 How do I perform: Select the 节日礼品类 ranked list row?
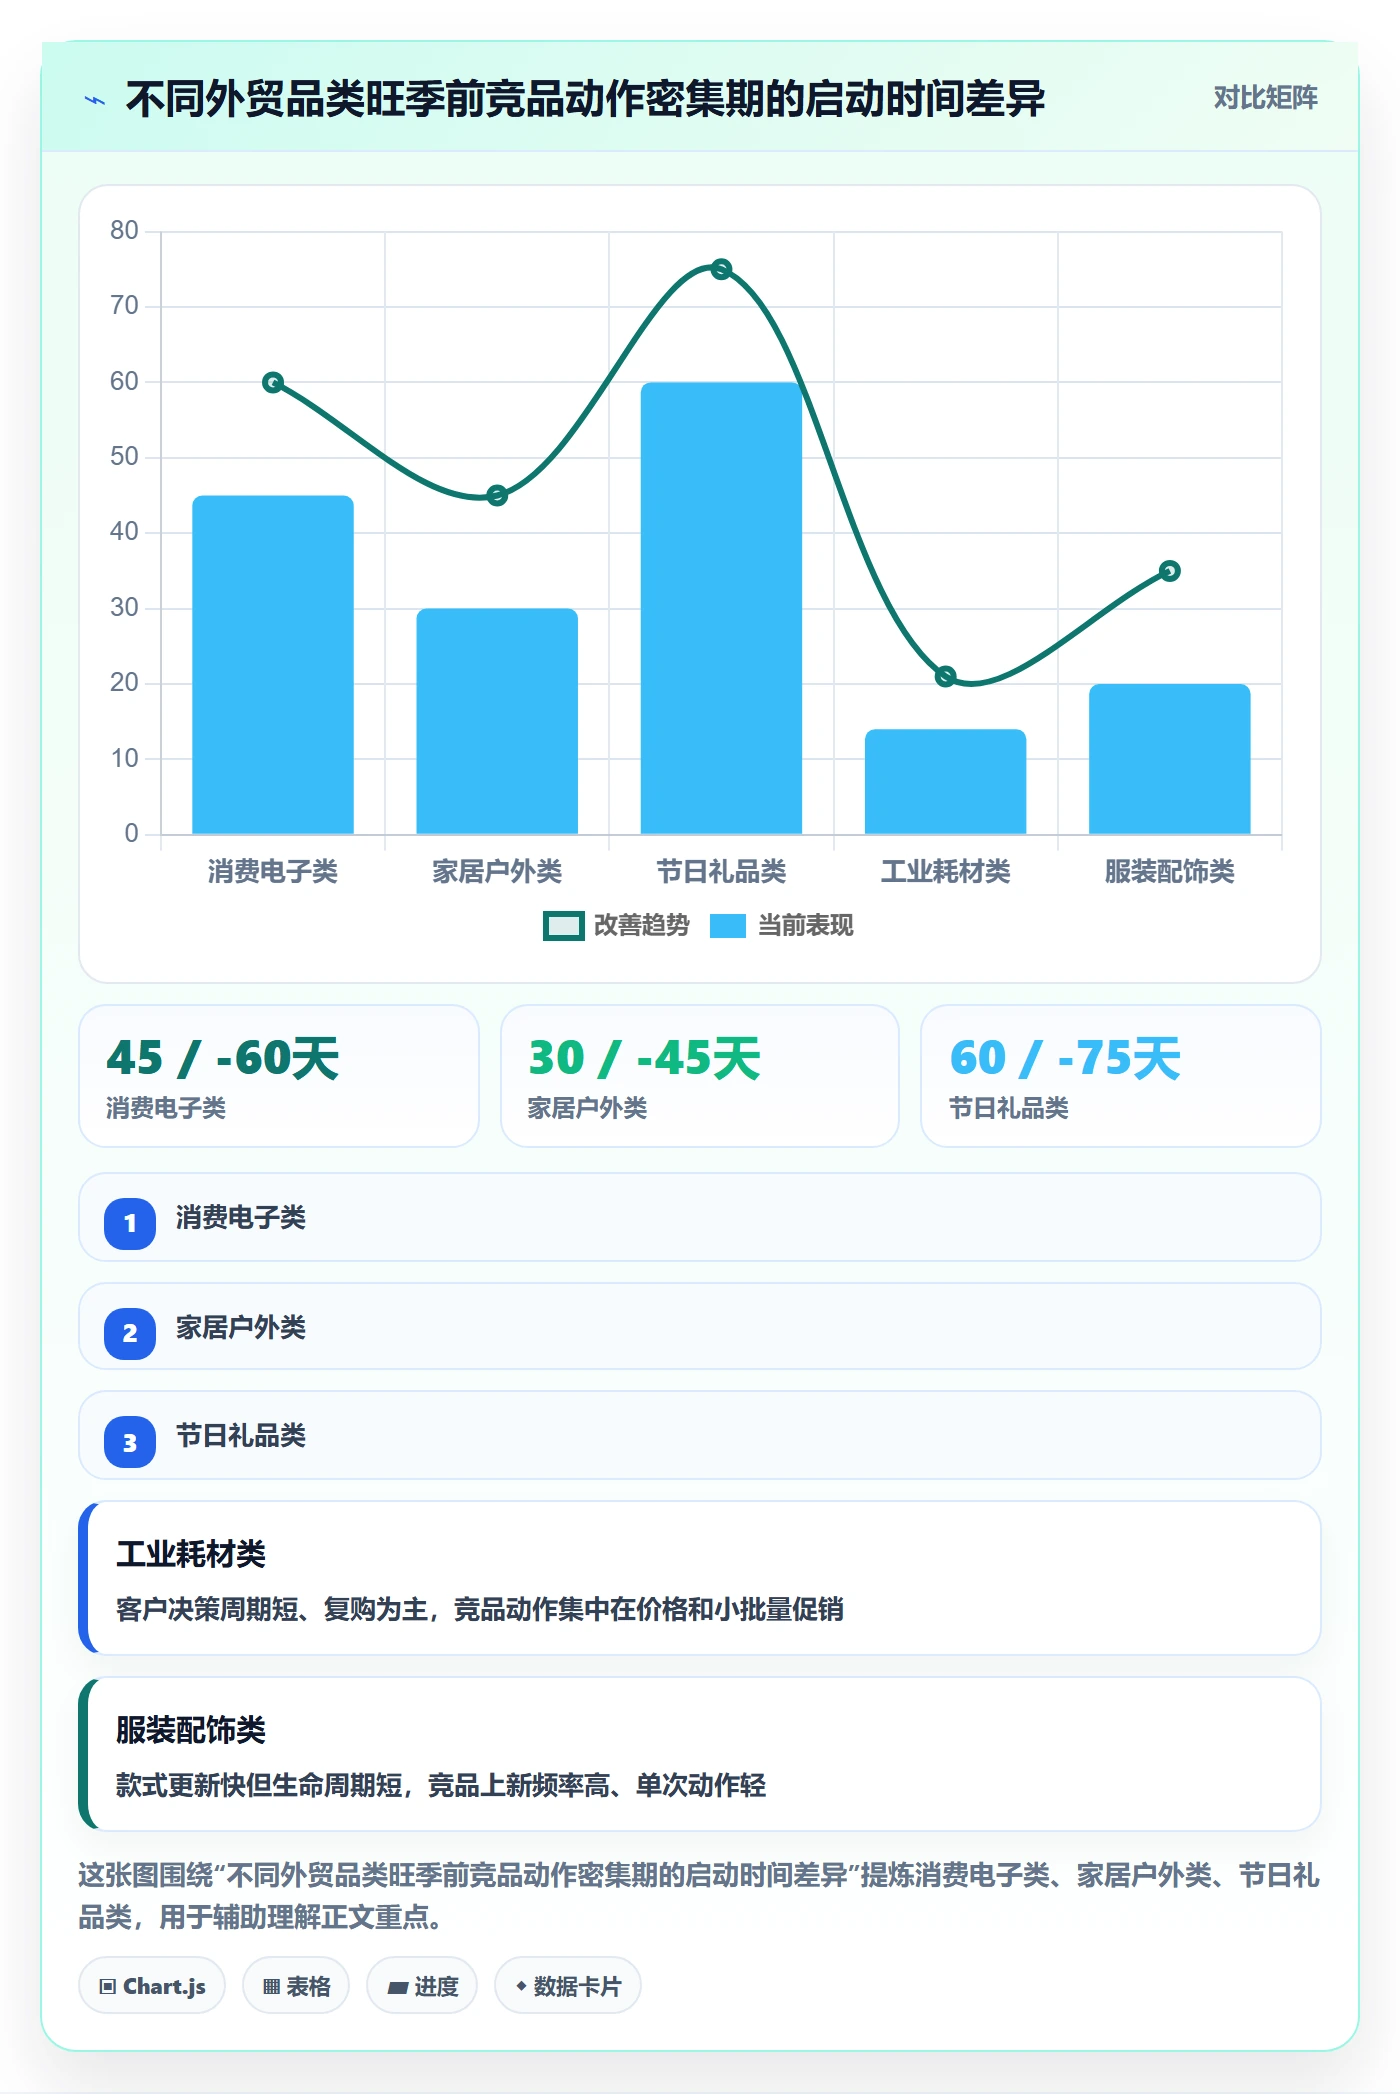coord(700,1435)
